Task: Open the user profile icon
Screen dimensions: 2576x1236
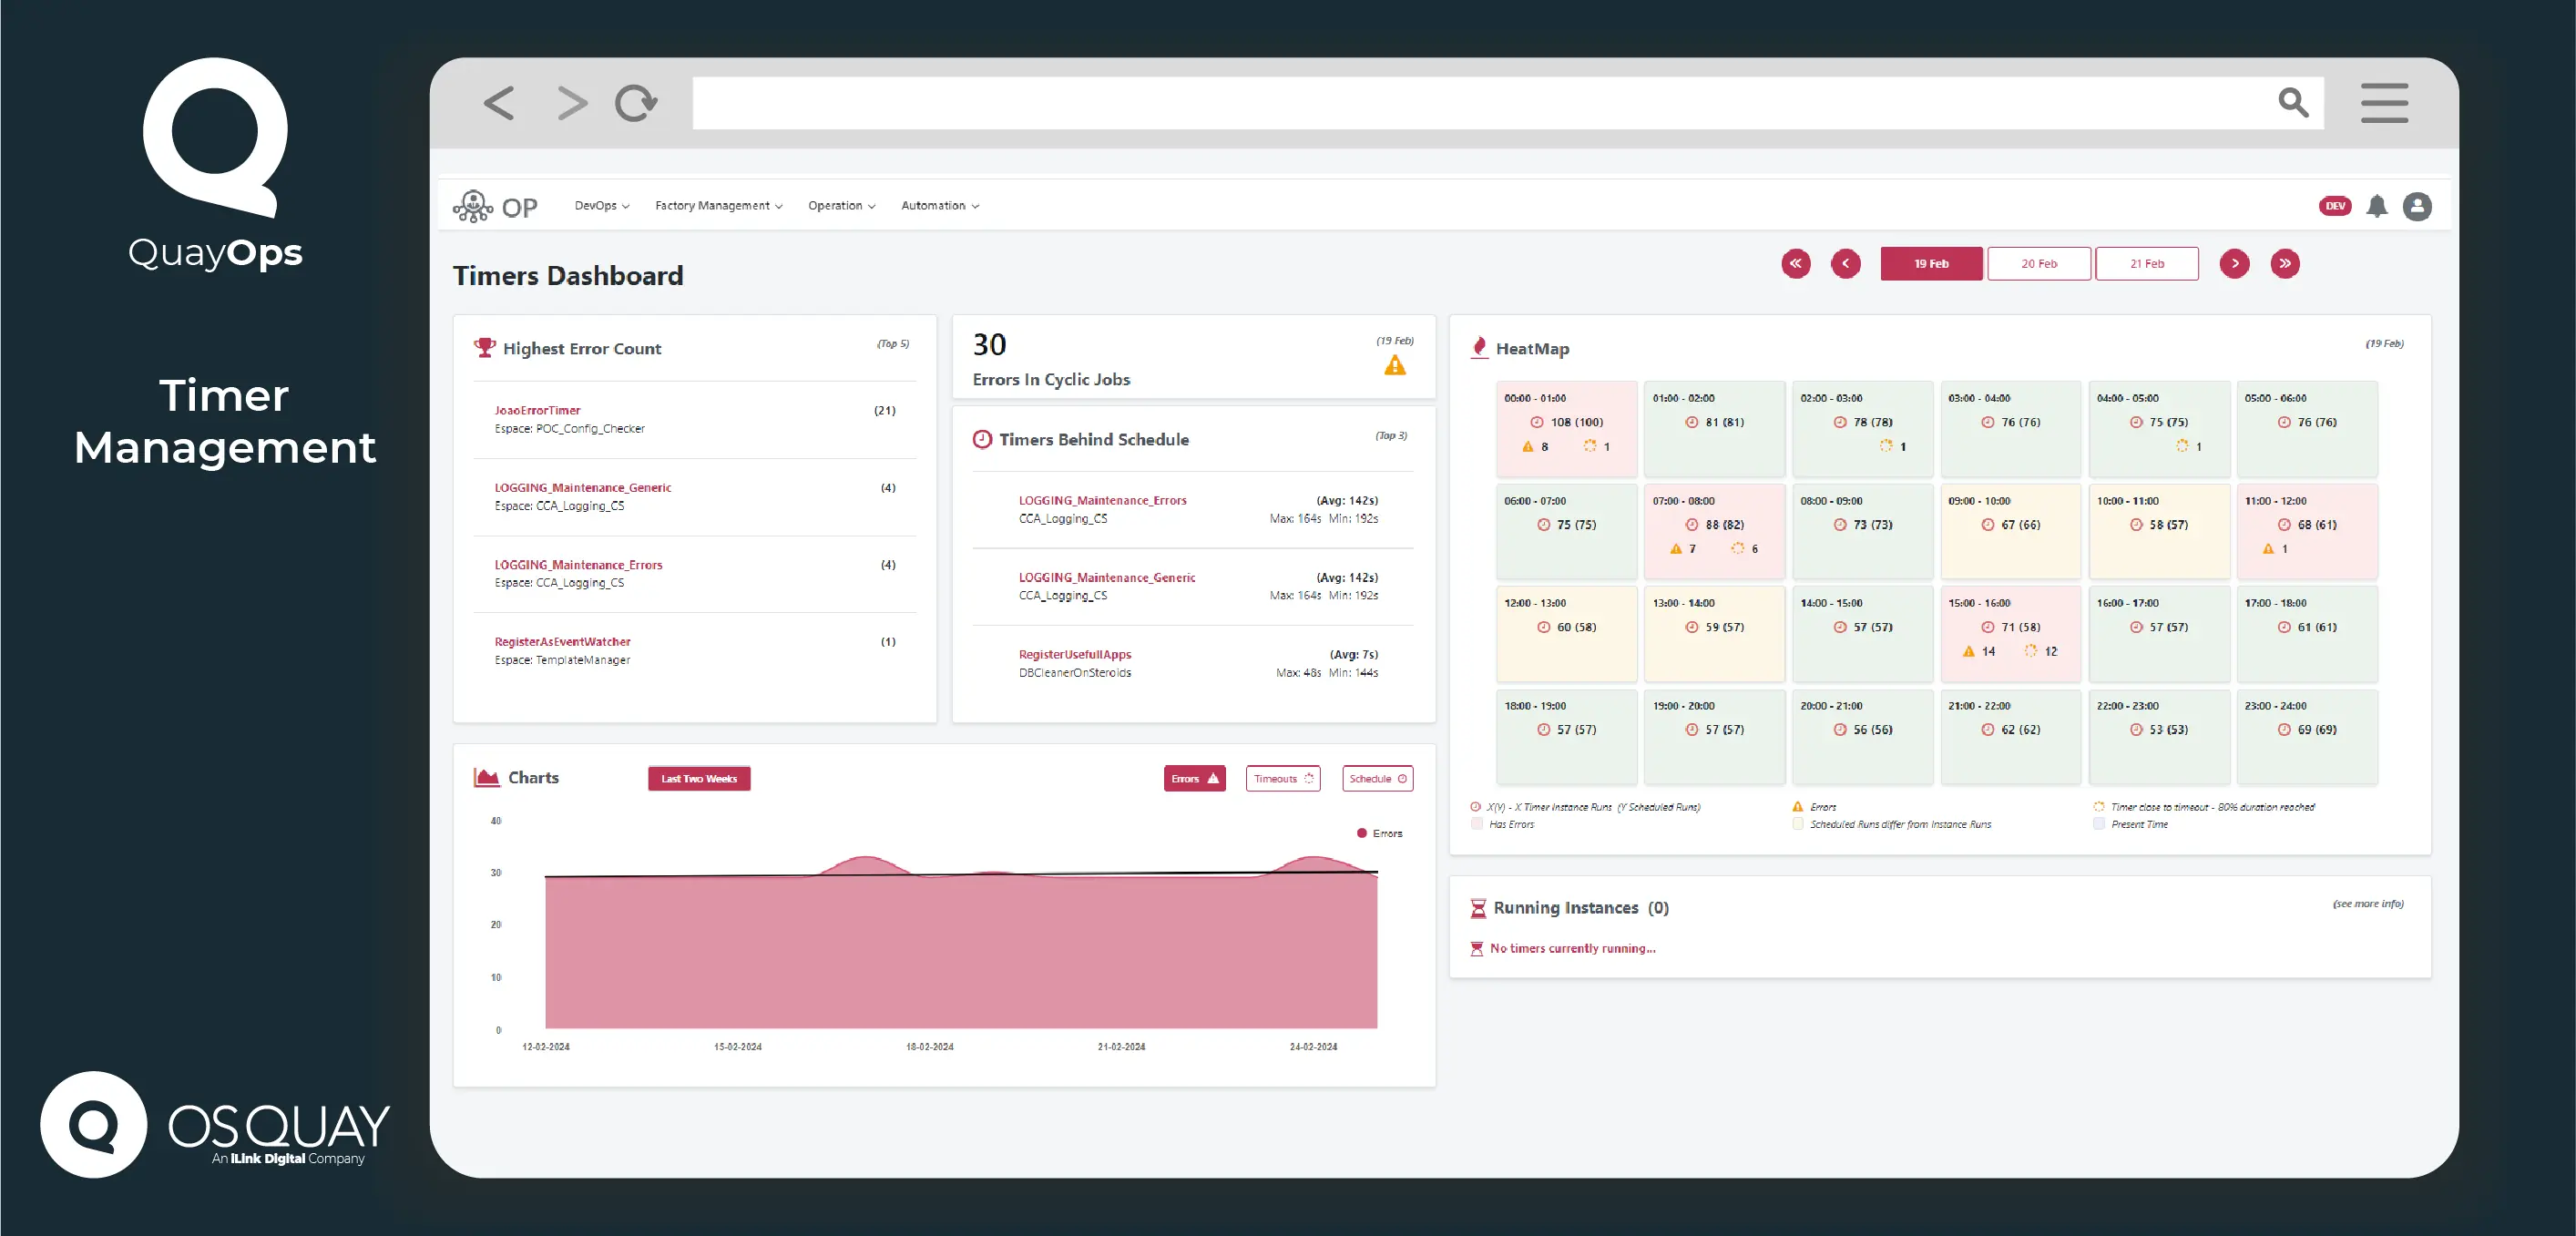Action: tap(2419, 206)
